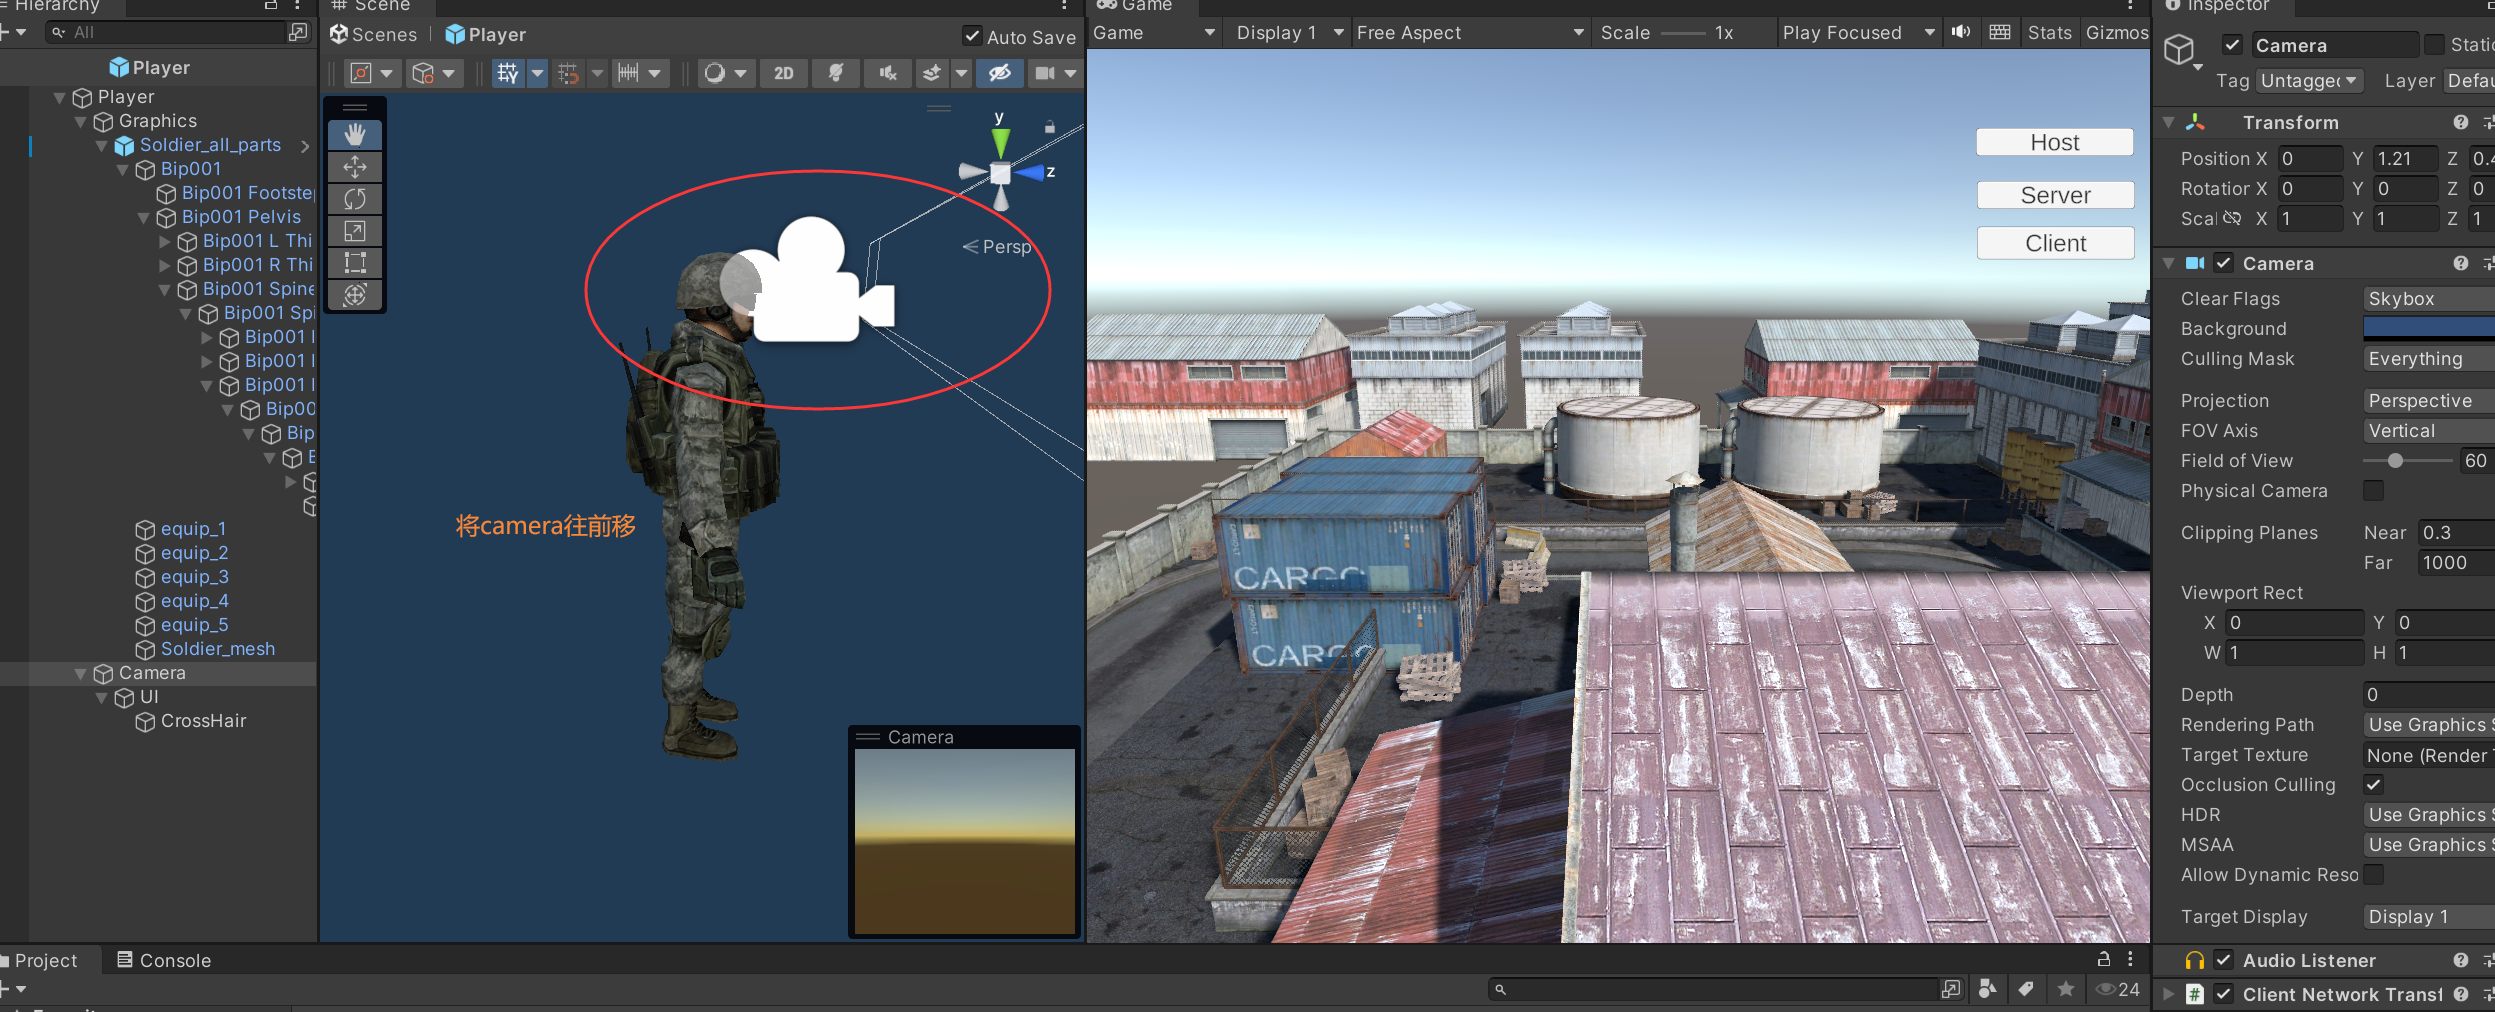The width and height of the screenshot is (2495, 1012).
Task: Click the global/local handle rotation icon
Action: (423, 73)
